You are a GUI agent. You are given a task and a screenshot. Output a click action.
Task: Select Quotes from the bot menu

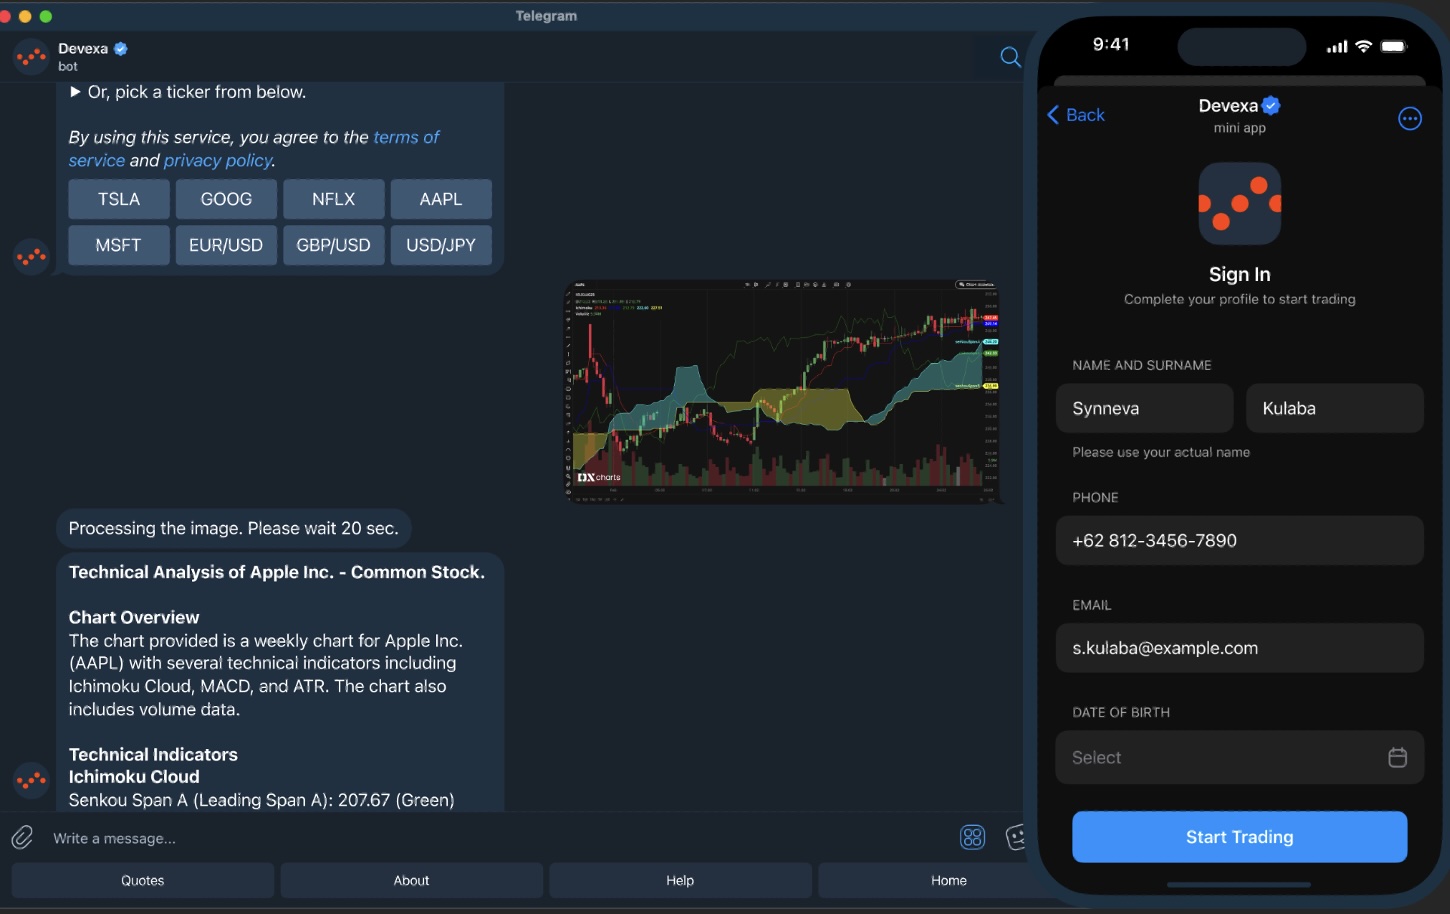142,880
